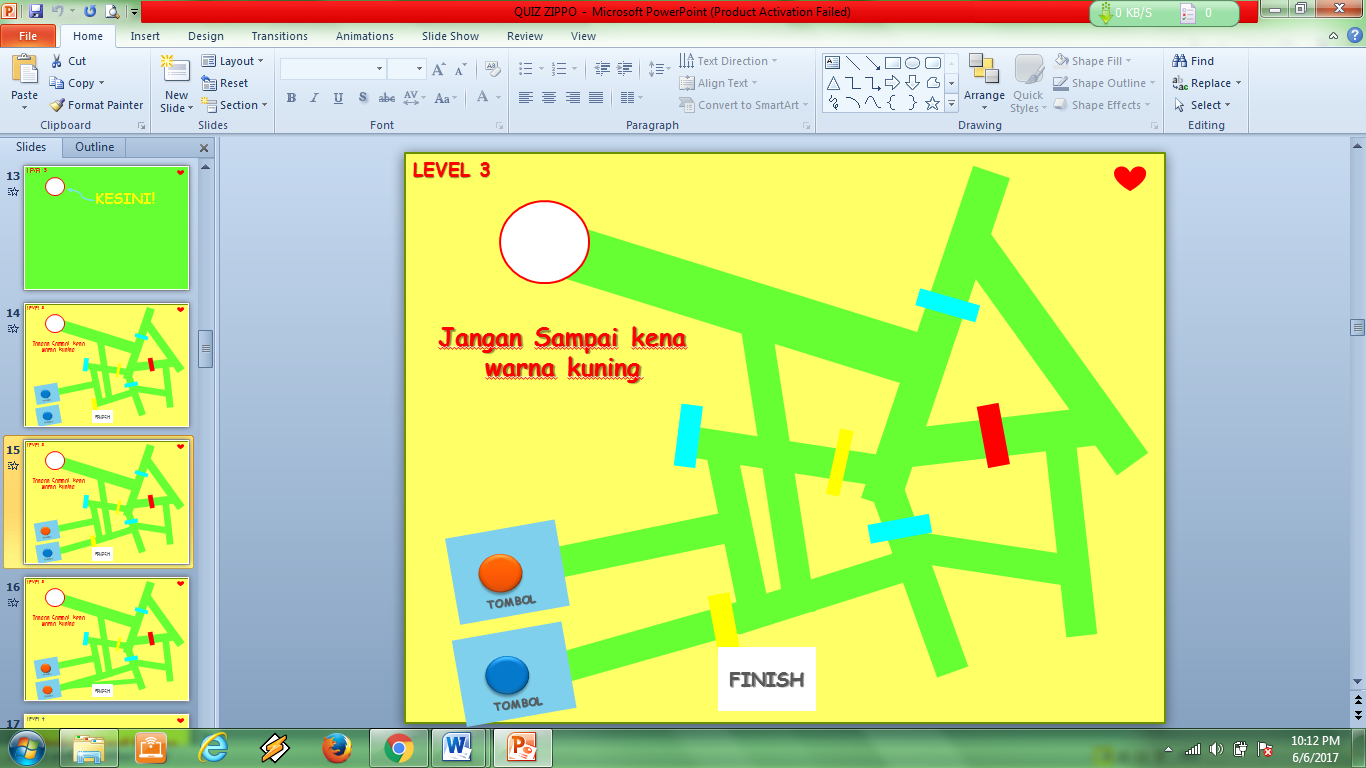1366x768 pixels.
Task: Click the Windows Start button
Action: pos(27,748)
